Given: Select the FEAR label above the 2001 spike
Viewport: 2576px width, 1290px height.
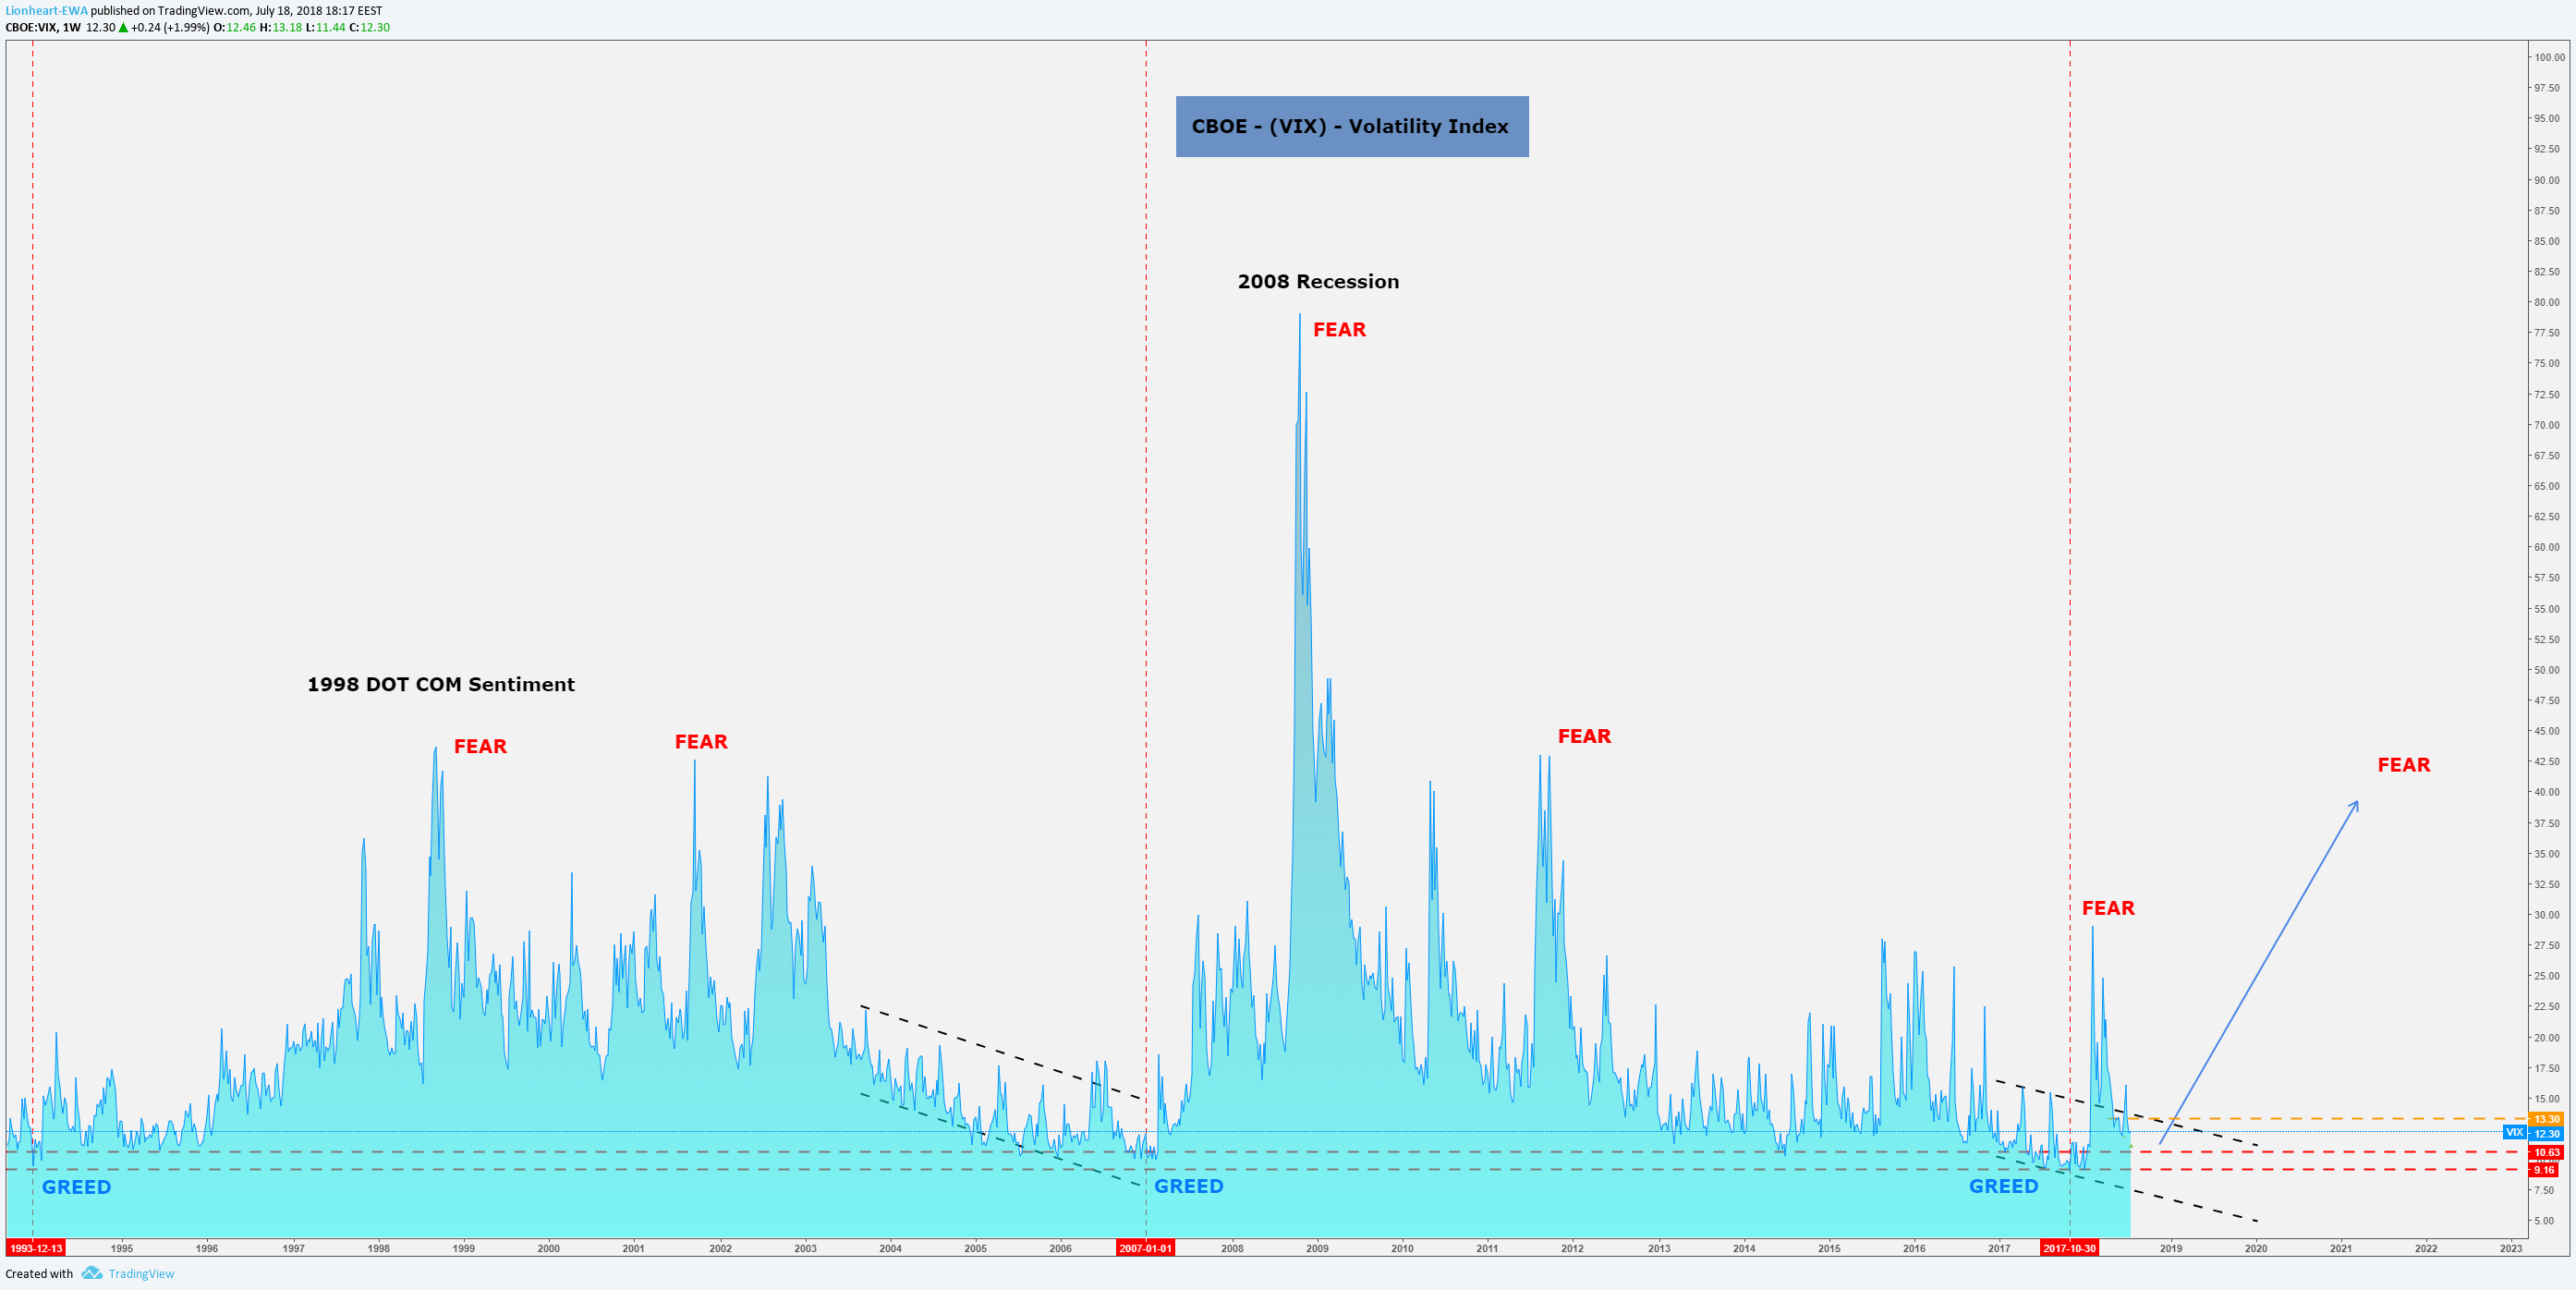Looking at the screenshot, I should coord(701,742).
